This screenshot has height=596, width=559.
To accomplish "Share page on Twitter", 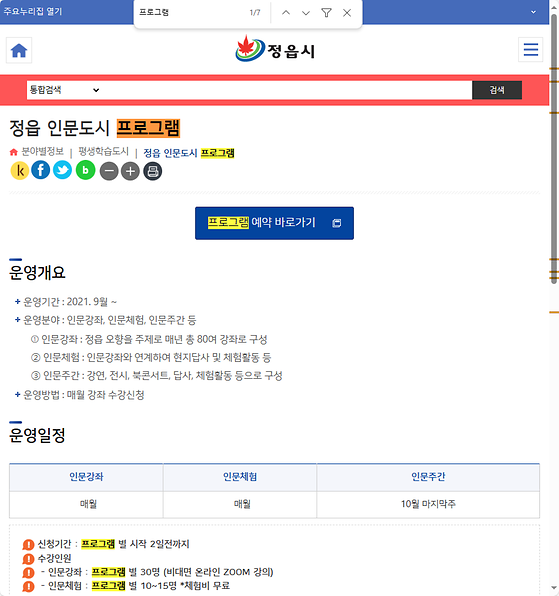I will [x=62, y=170].
